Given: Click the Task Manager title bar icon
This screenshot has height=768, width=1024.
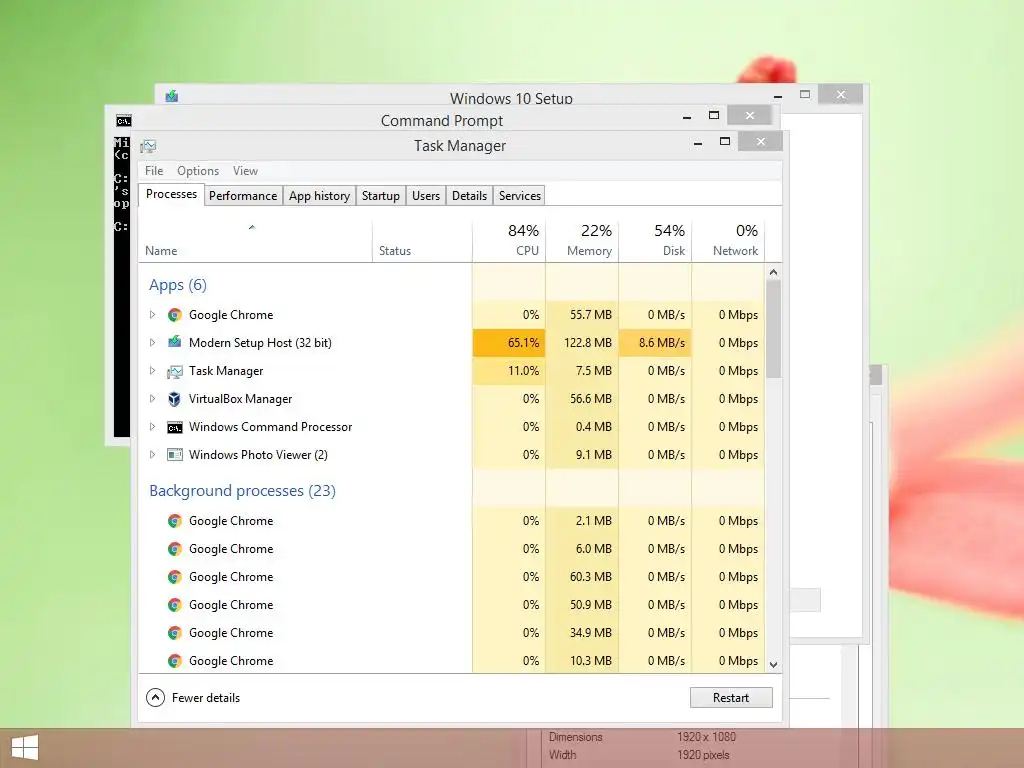Looking at the screenshot, I should click(x=148, y=146).
